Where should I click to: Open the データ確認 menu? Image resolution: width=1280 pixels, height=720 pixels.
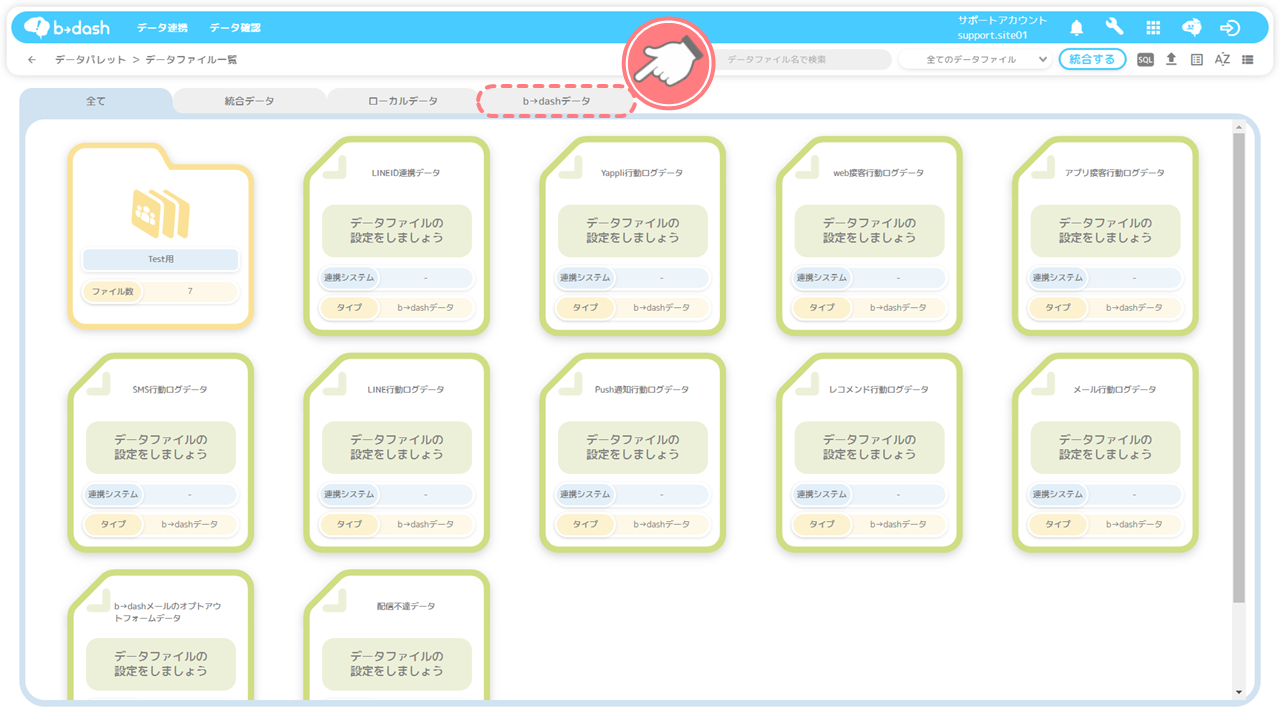[235, 28]
